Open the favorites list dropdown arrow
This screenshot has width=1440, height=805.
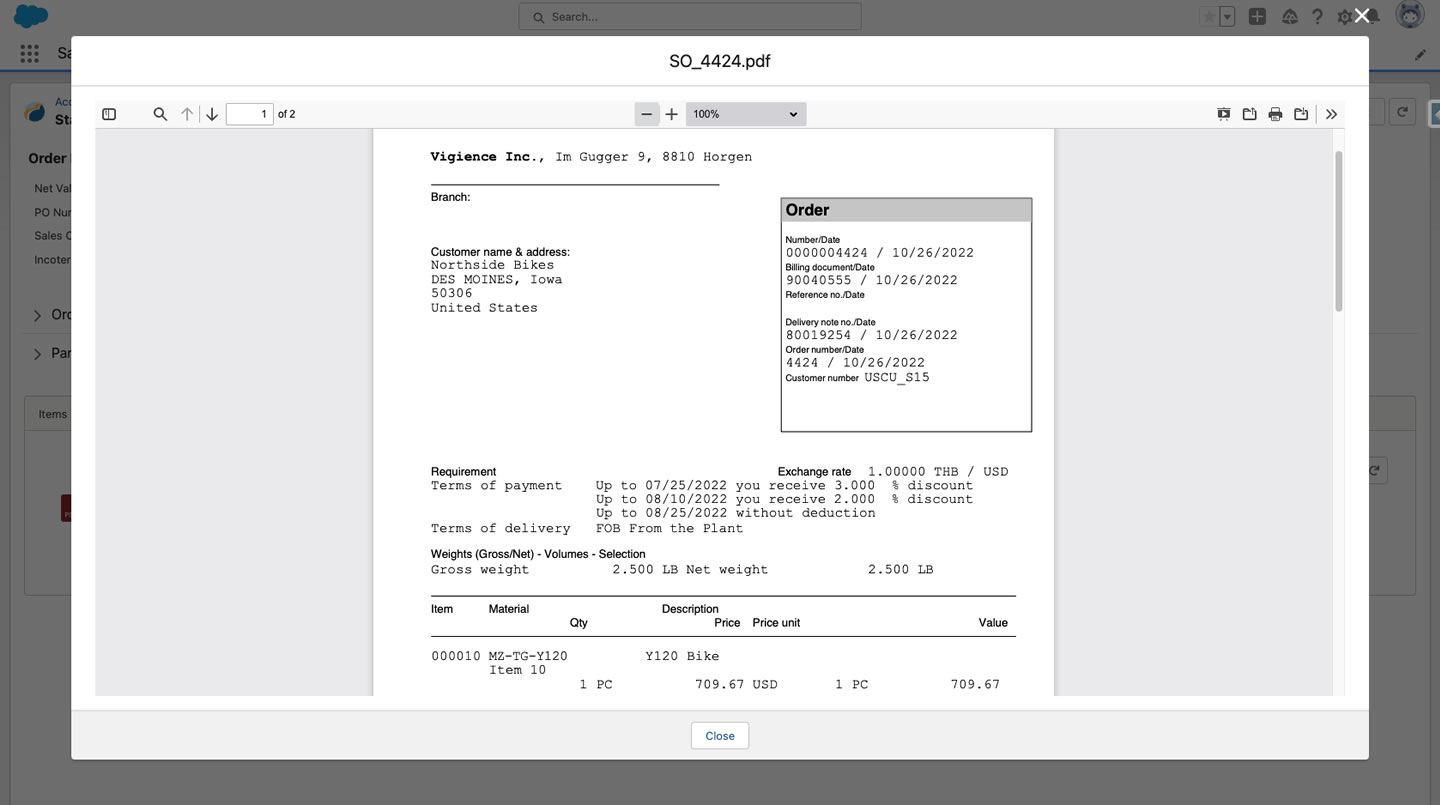(x=1227, y=17)
